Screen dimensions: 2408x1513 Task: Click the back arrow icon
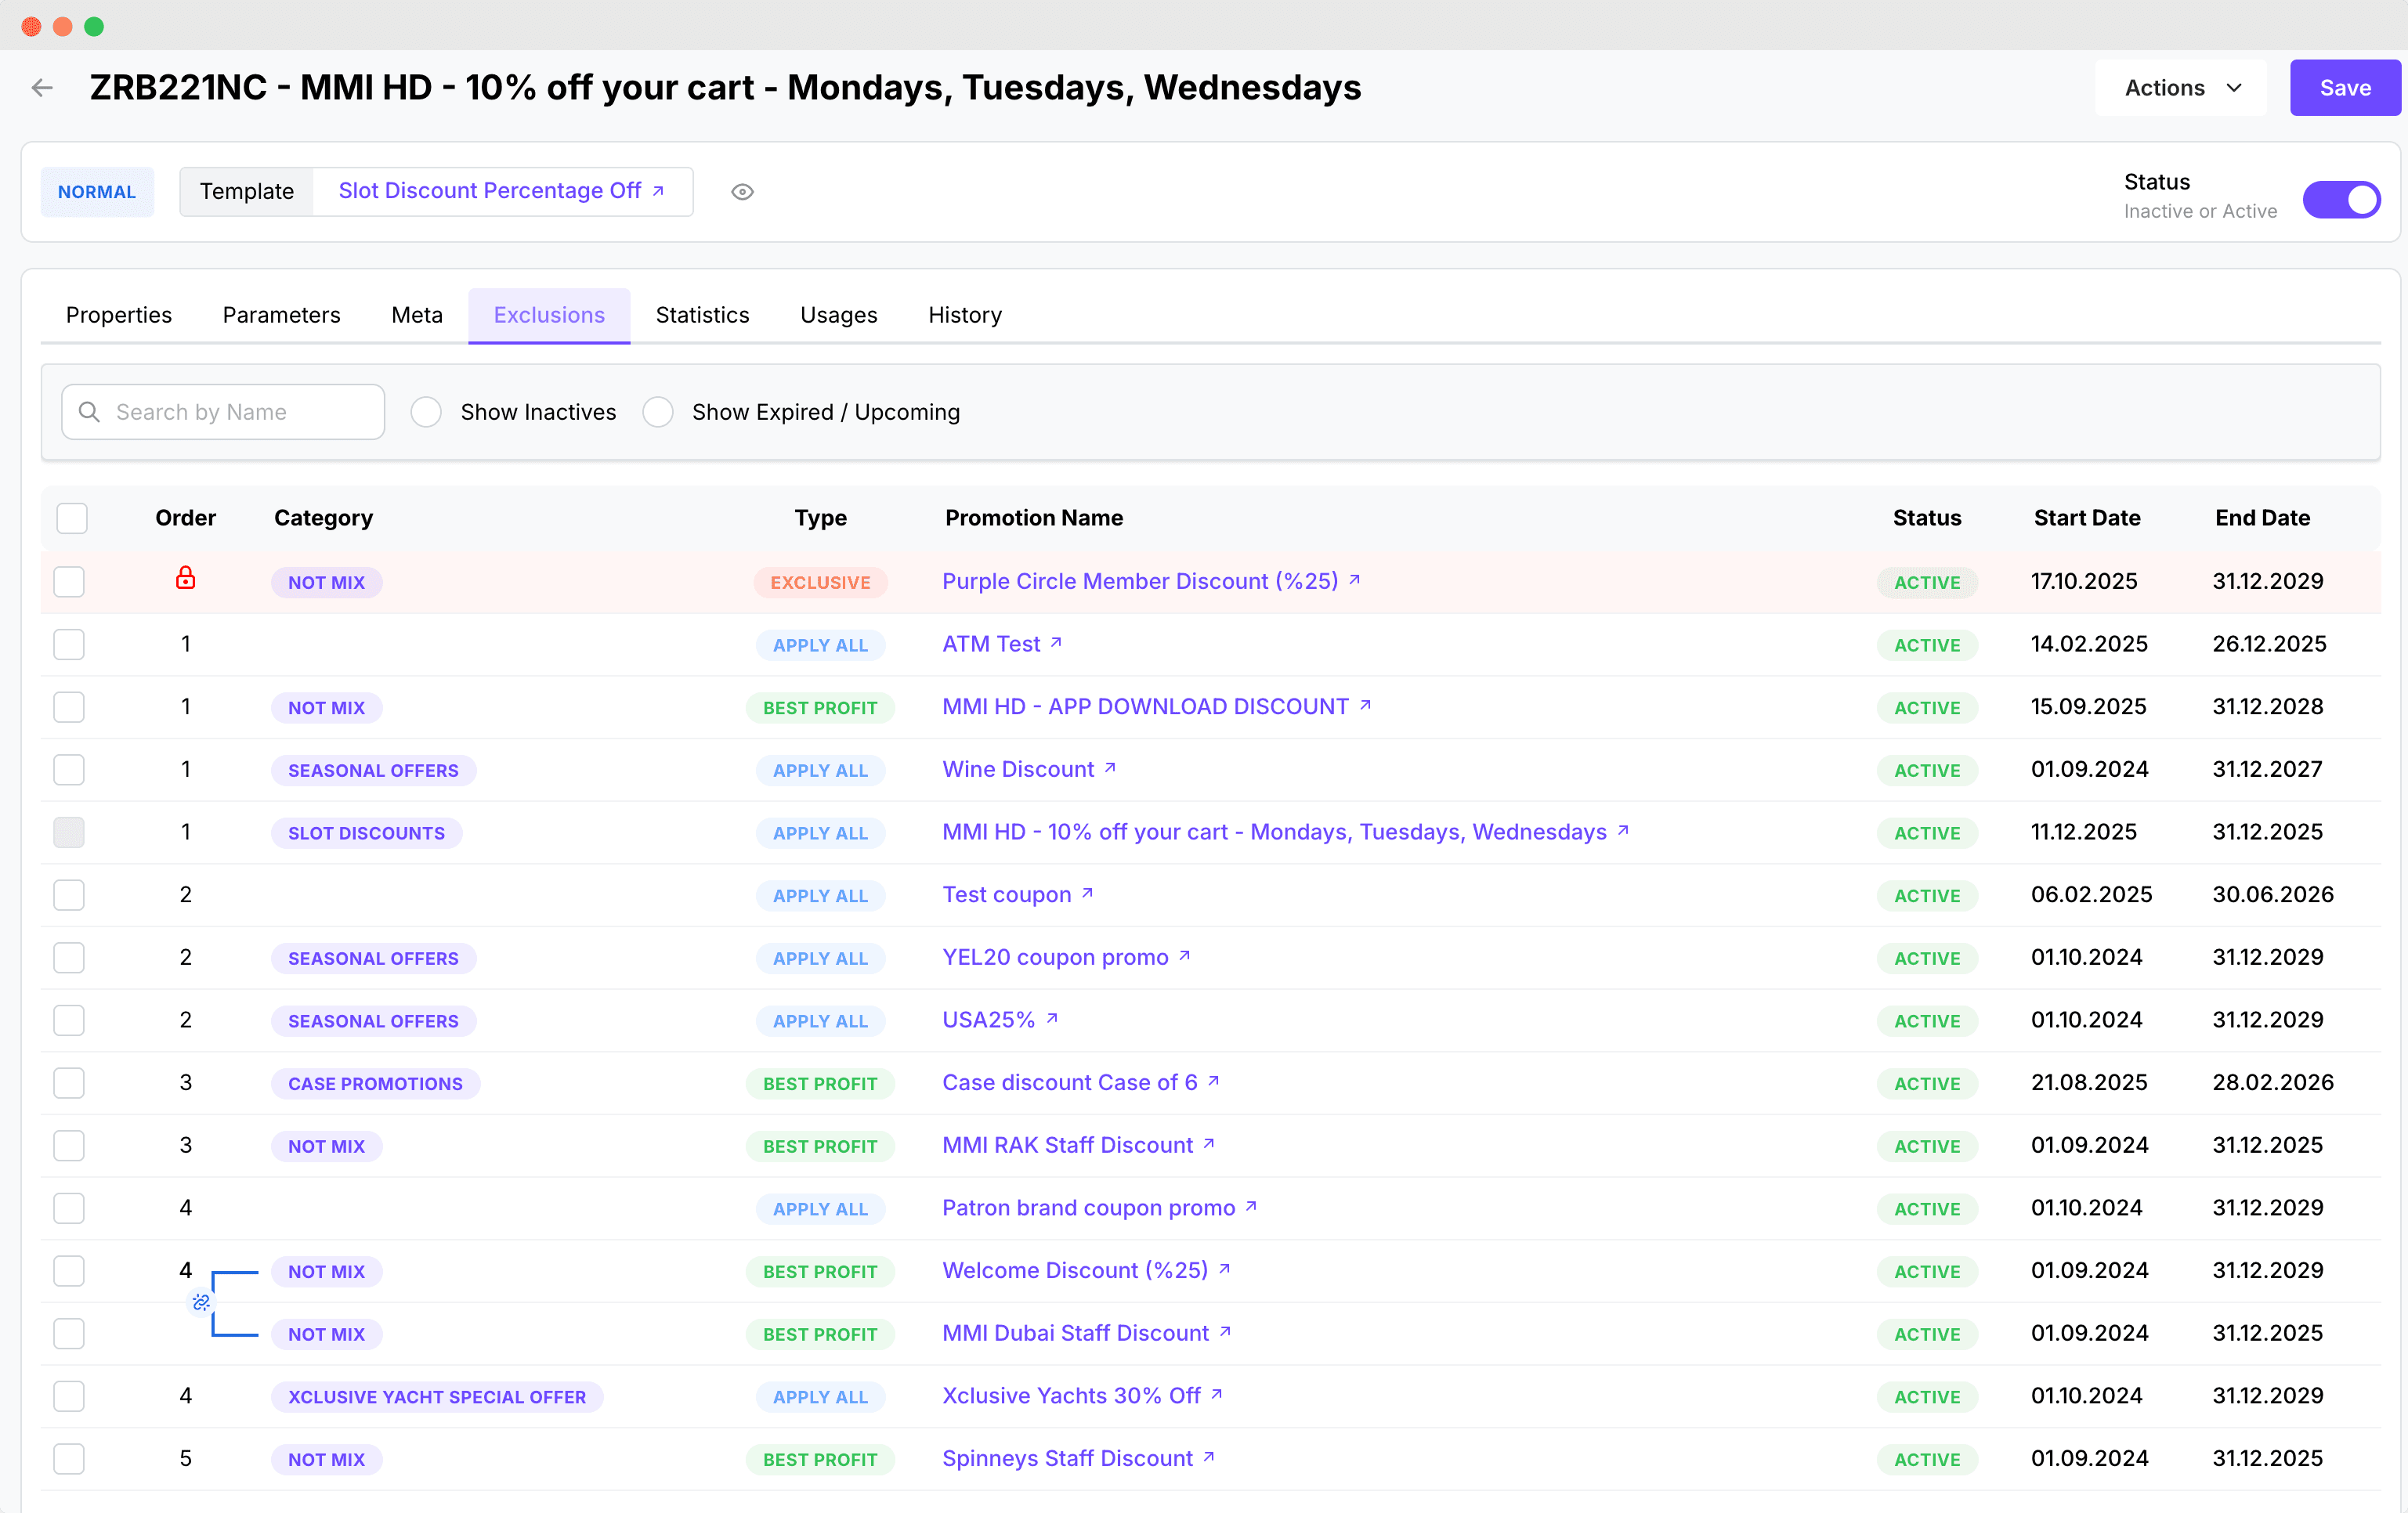[42, 88]
